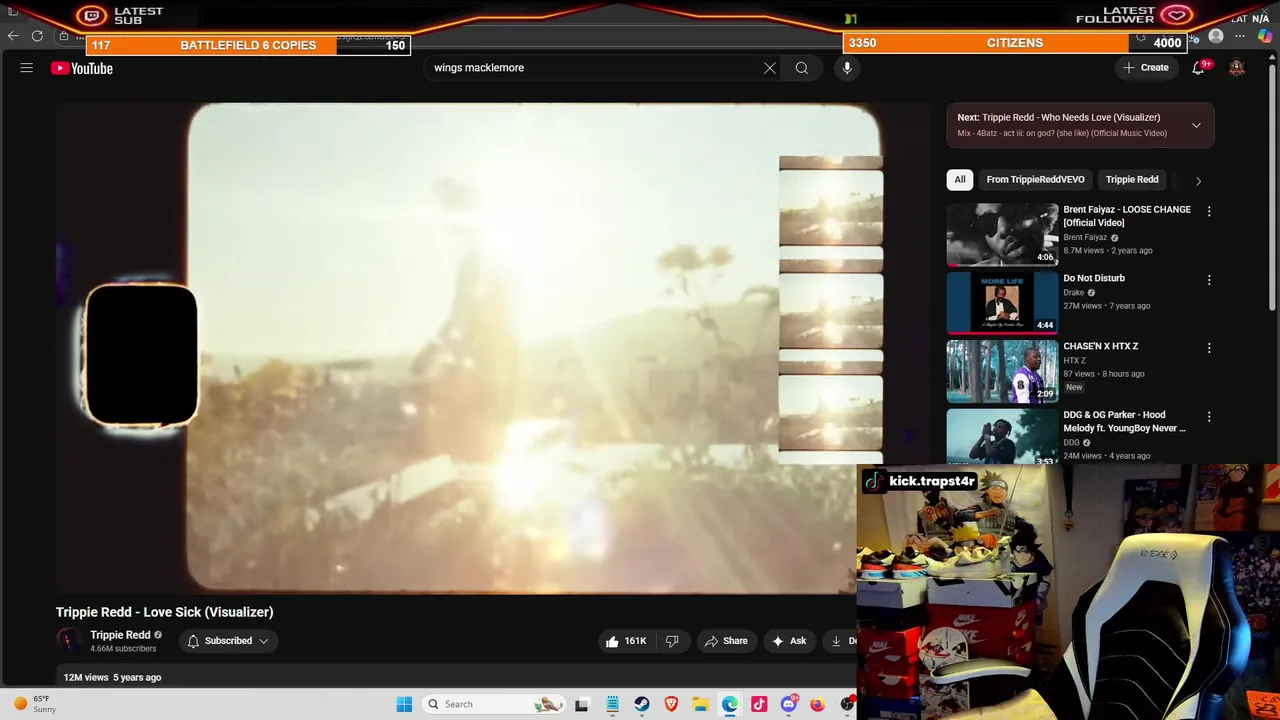
Task: Show more filter chips with arrow
Action: 1198,181
